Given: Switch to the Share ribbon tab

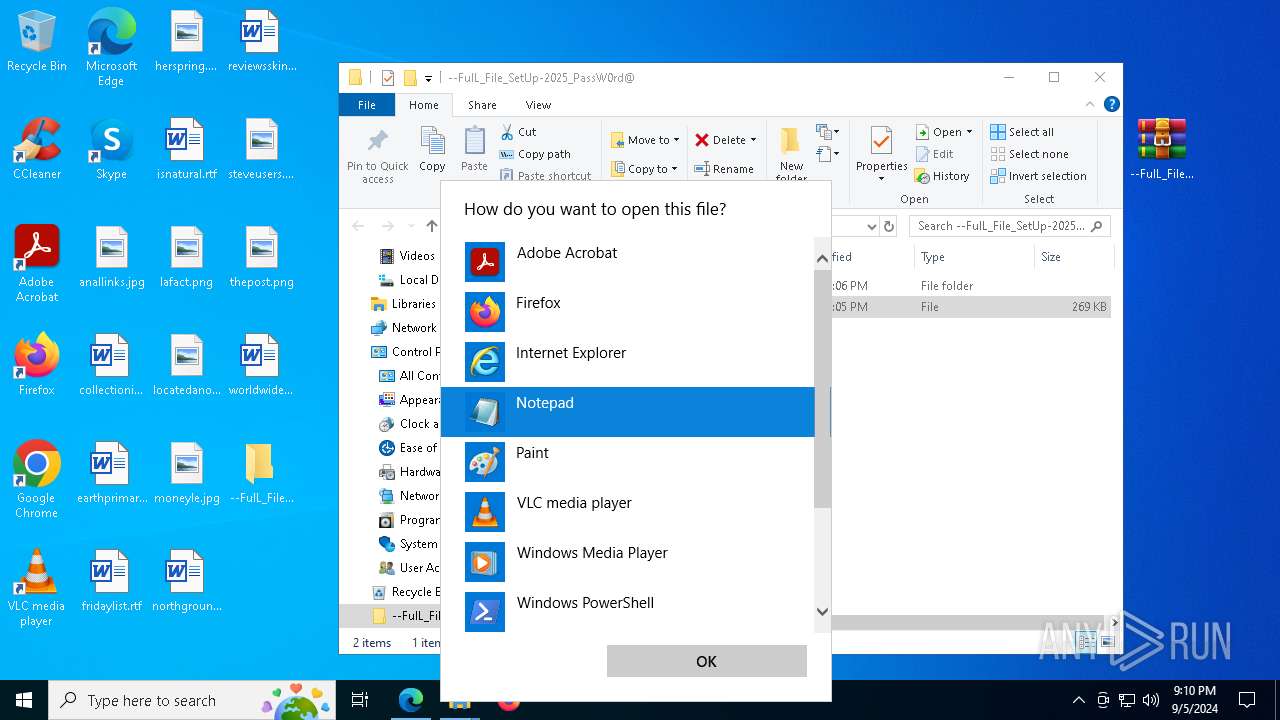Looking at the screenshot, I should click(482, 105).
